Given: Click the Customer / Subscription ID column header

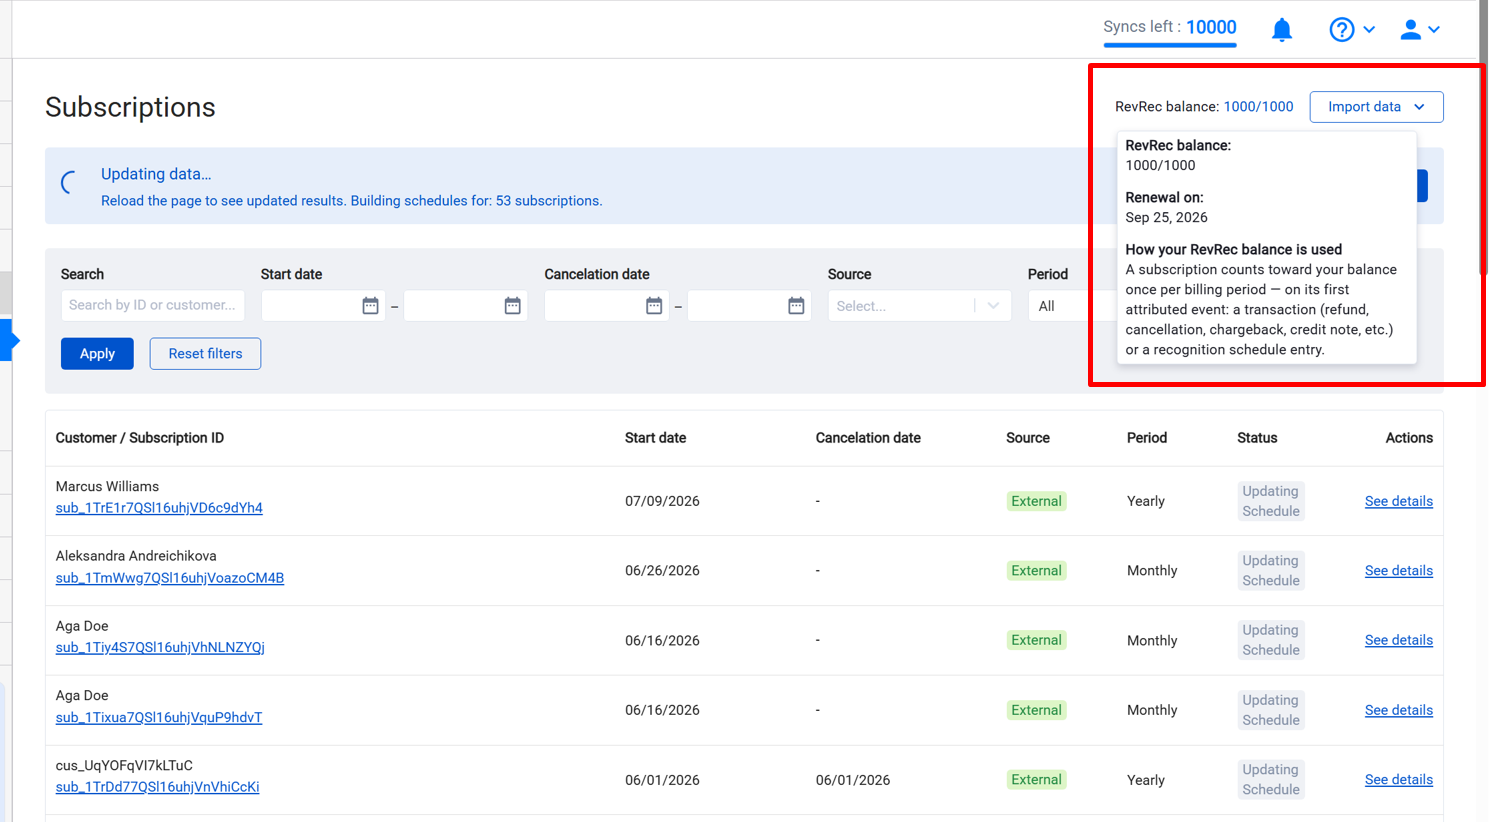Looking at the screenshot, I should click(140, 438).
